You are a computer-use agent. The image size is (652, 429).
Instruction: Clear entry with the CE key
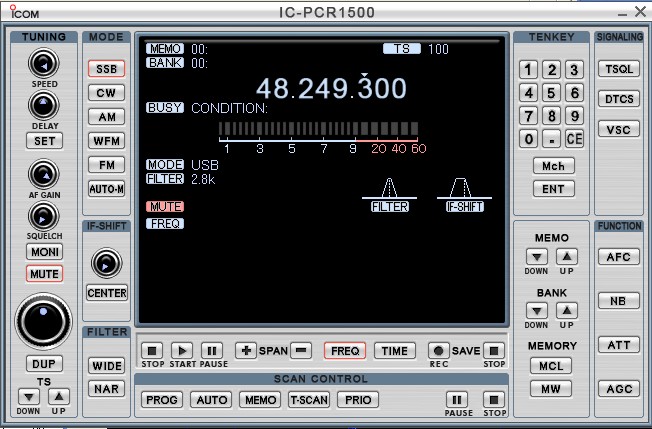574,139
